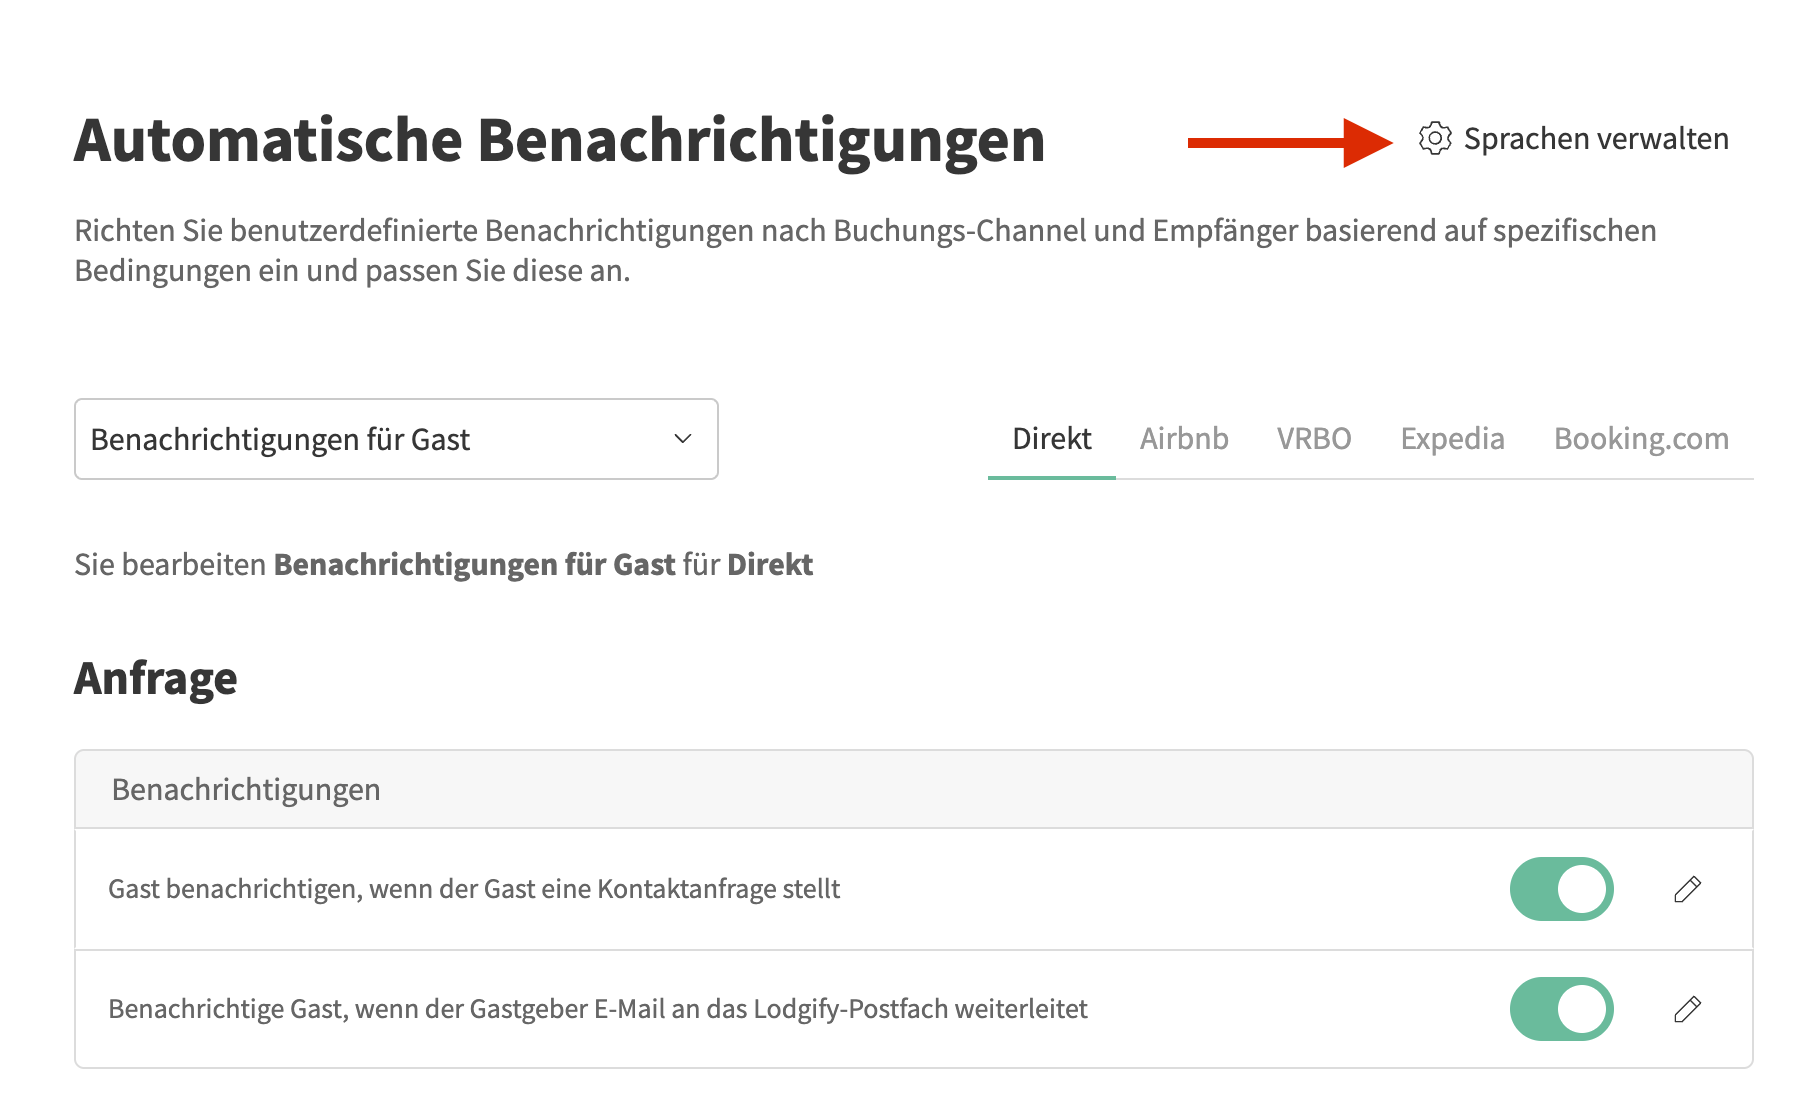Edit the Kontaktanfrage guest notification with pencil icon
The width and height of the screenshot is (1820, 1116).
[x=1687, y=889]
